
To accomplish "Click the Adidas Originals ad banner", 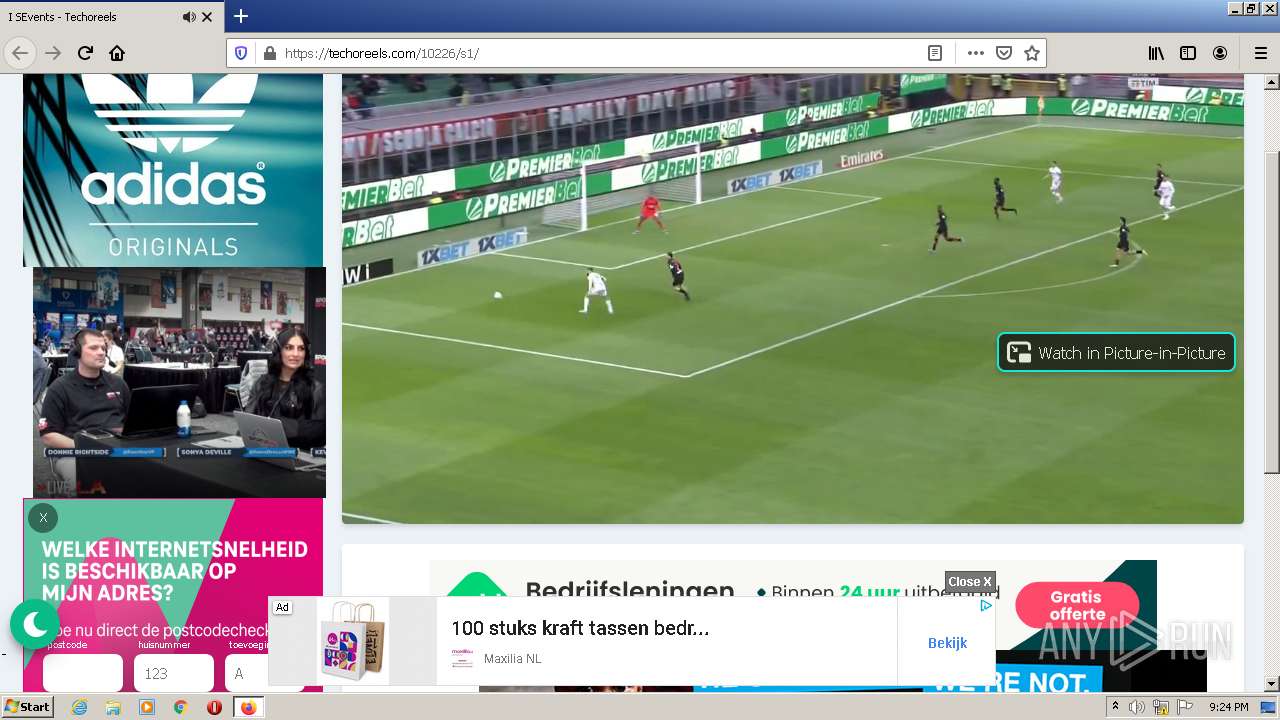I will coord(173,170).
